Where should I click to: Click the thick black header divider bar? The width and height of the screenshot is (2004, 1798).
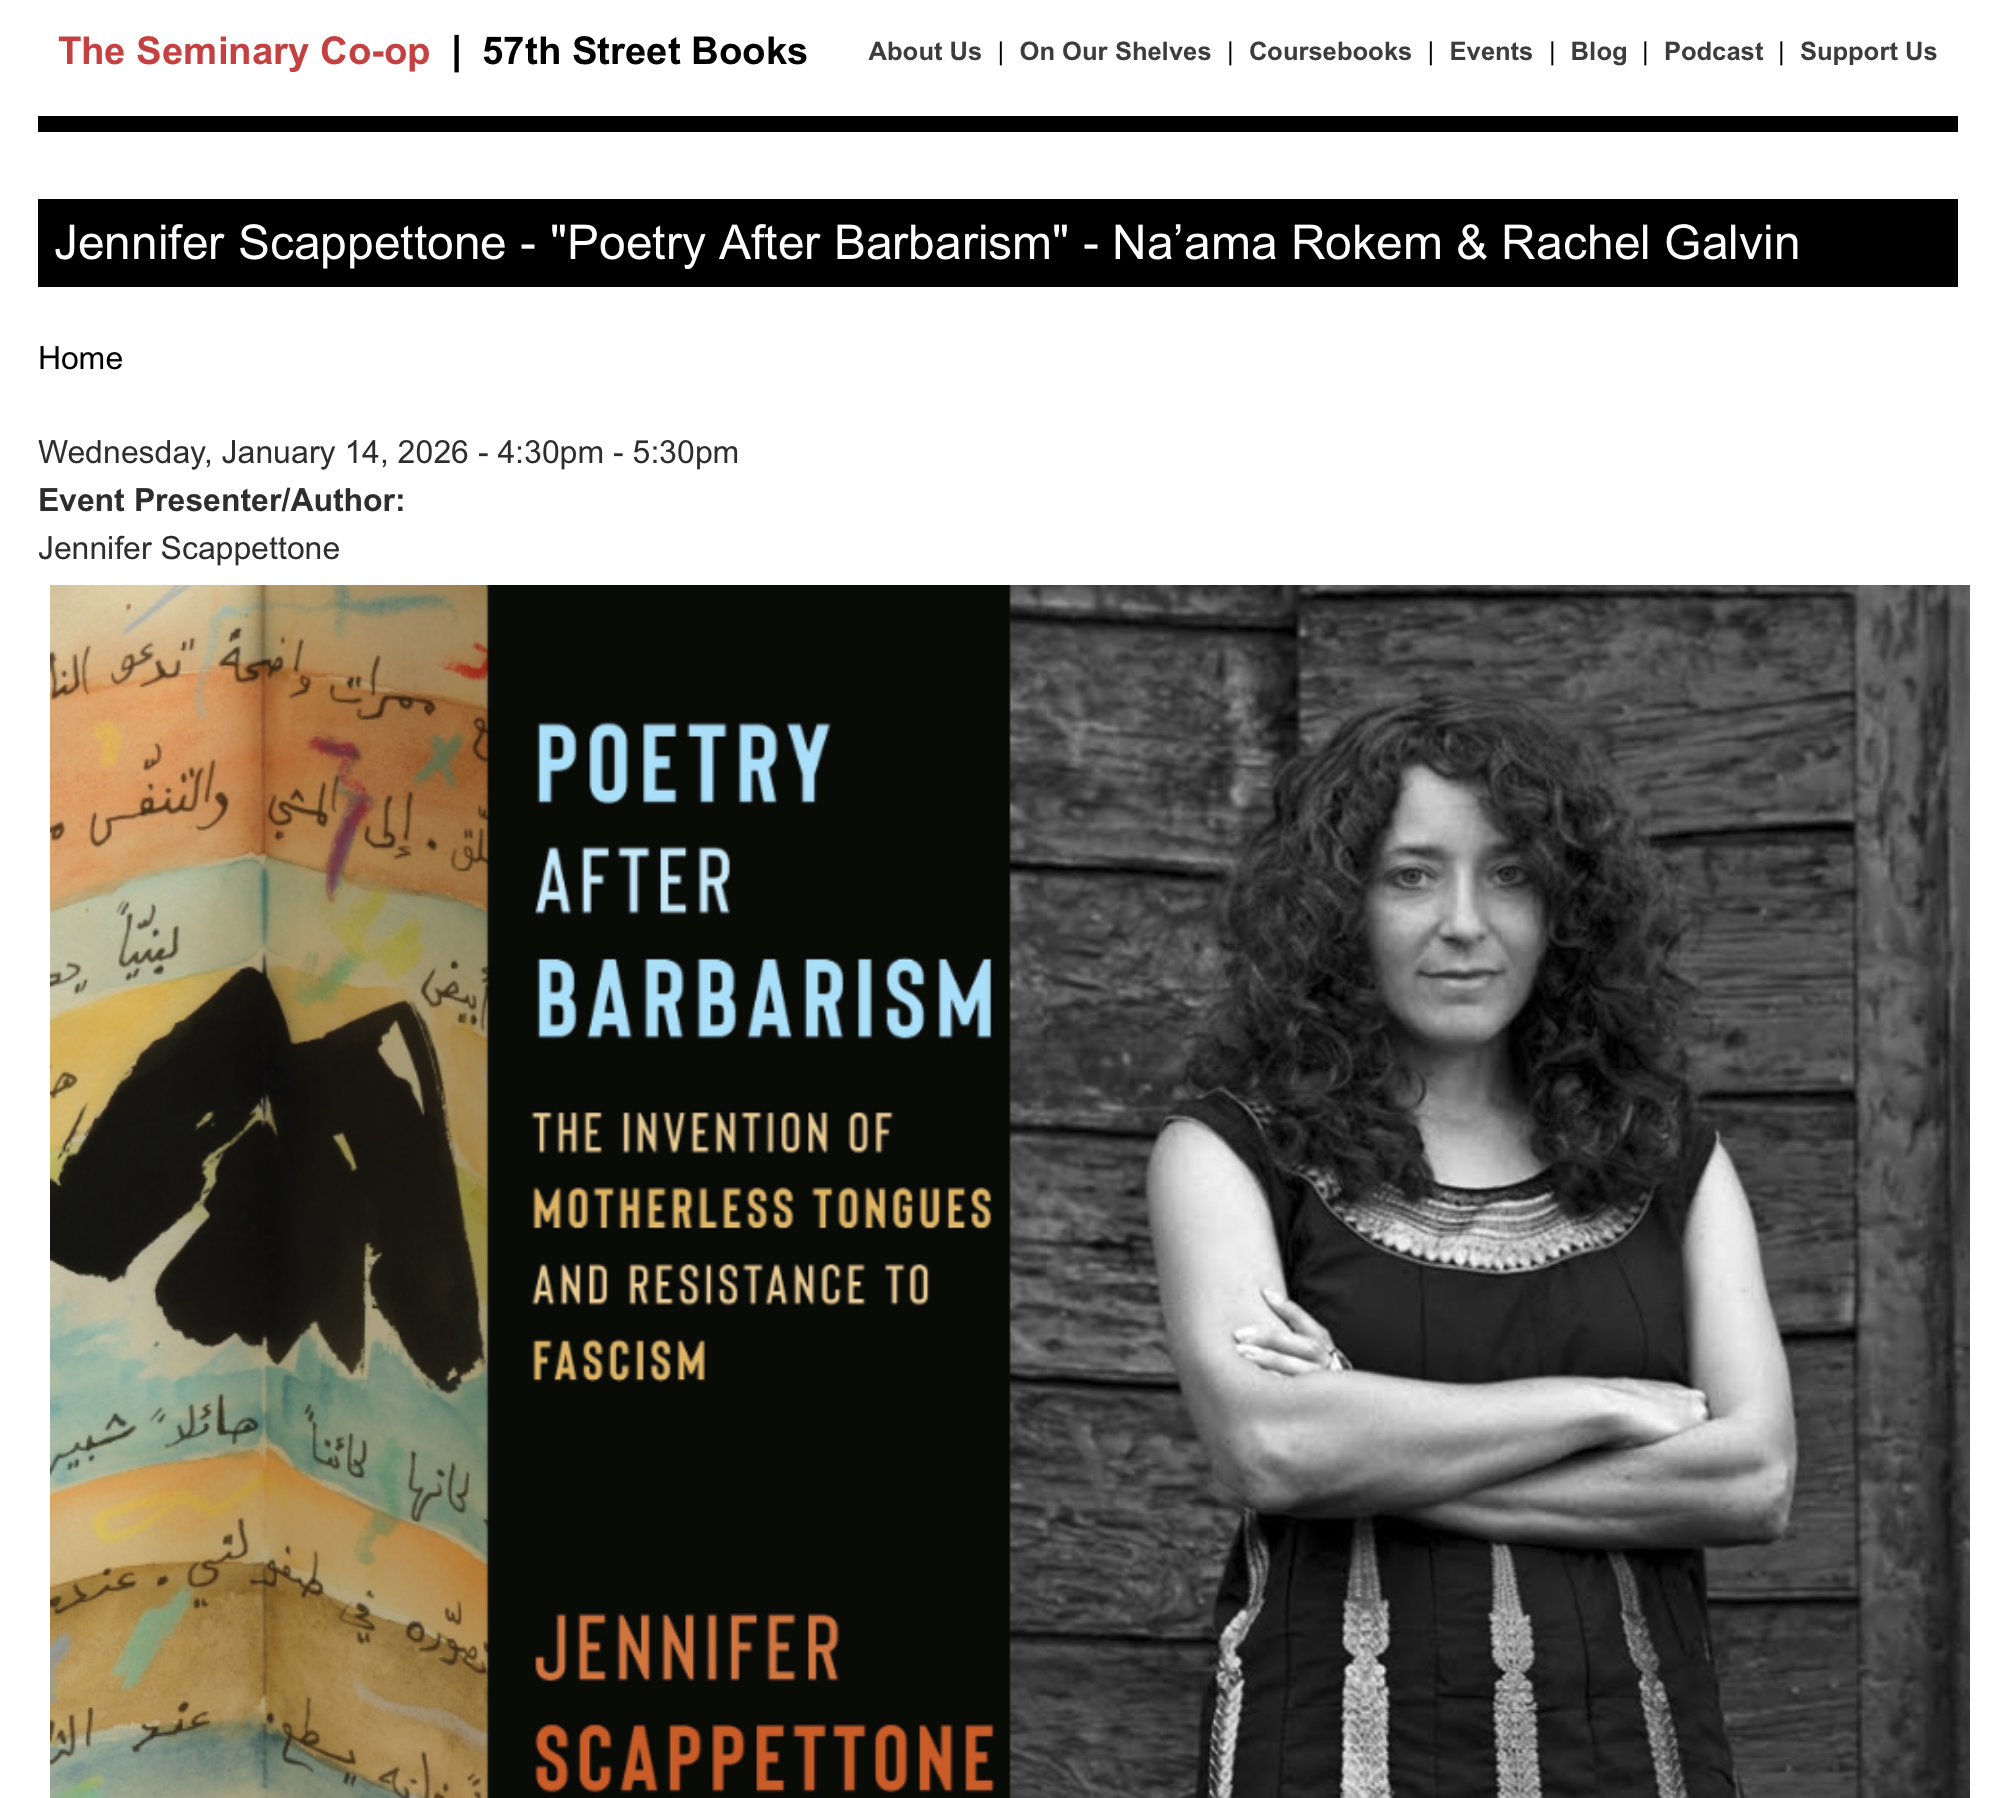click(997, 124)
